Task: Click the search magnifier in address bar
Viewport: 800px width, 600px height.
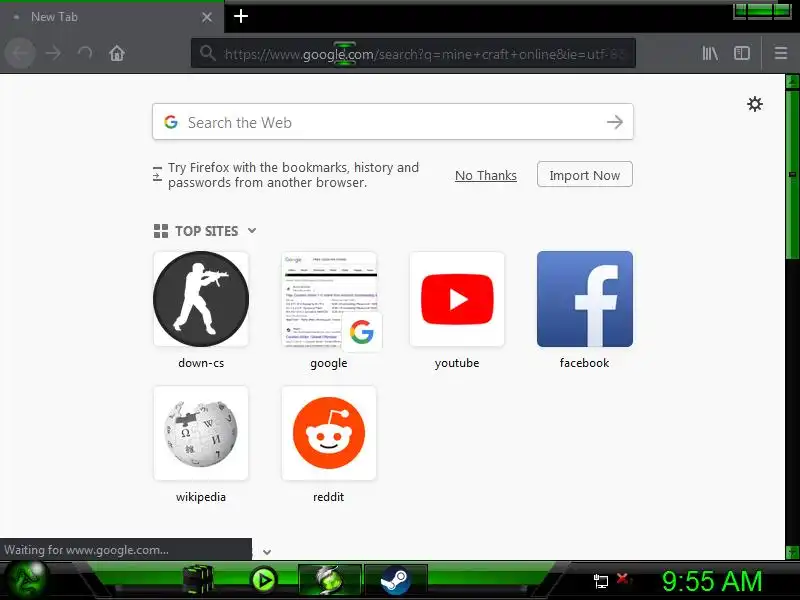Action: point(207,53)
